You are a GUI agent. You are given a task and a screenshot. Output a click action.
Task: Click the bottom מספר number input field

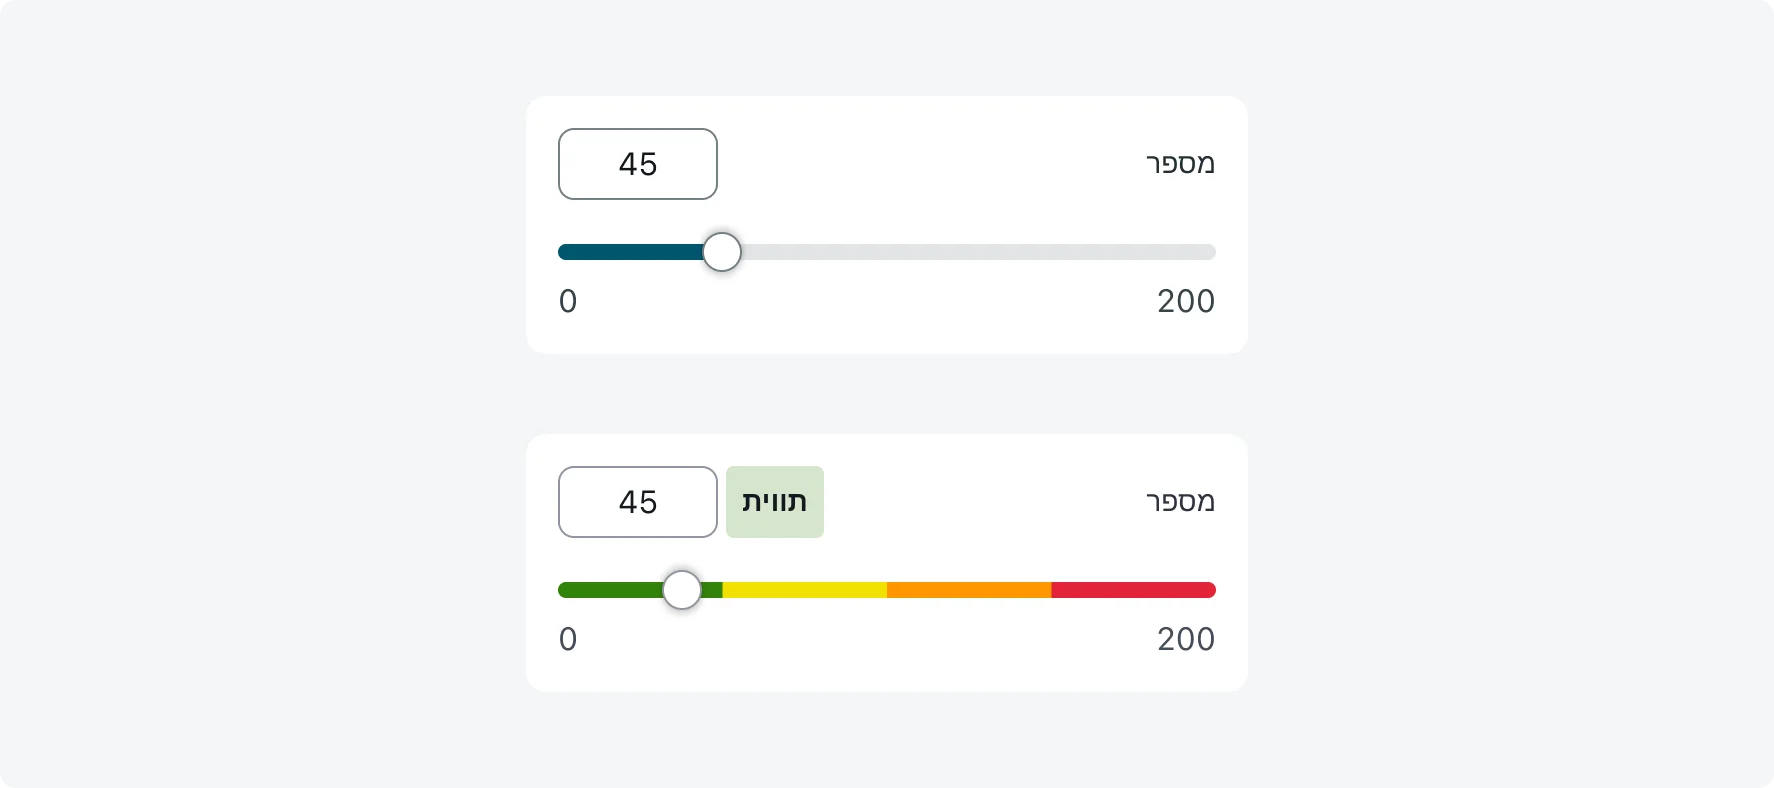click(x=637, y=502)
